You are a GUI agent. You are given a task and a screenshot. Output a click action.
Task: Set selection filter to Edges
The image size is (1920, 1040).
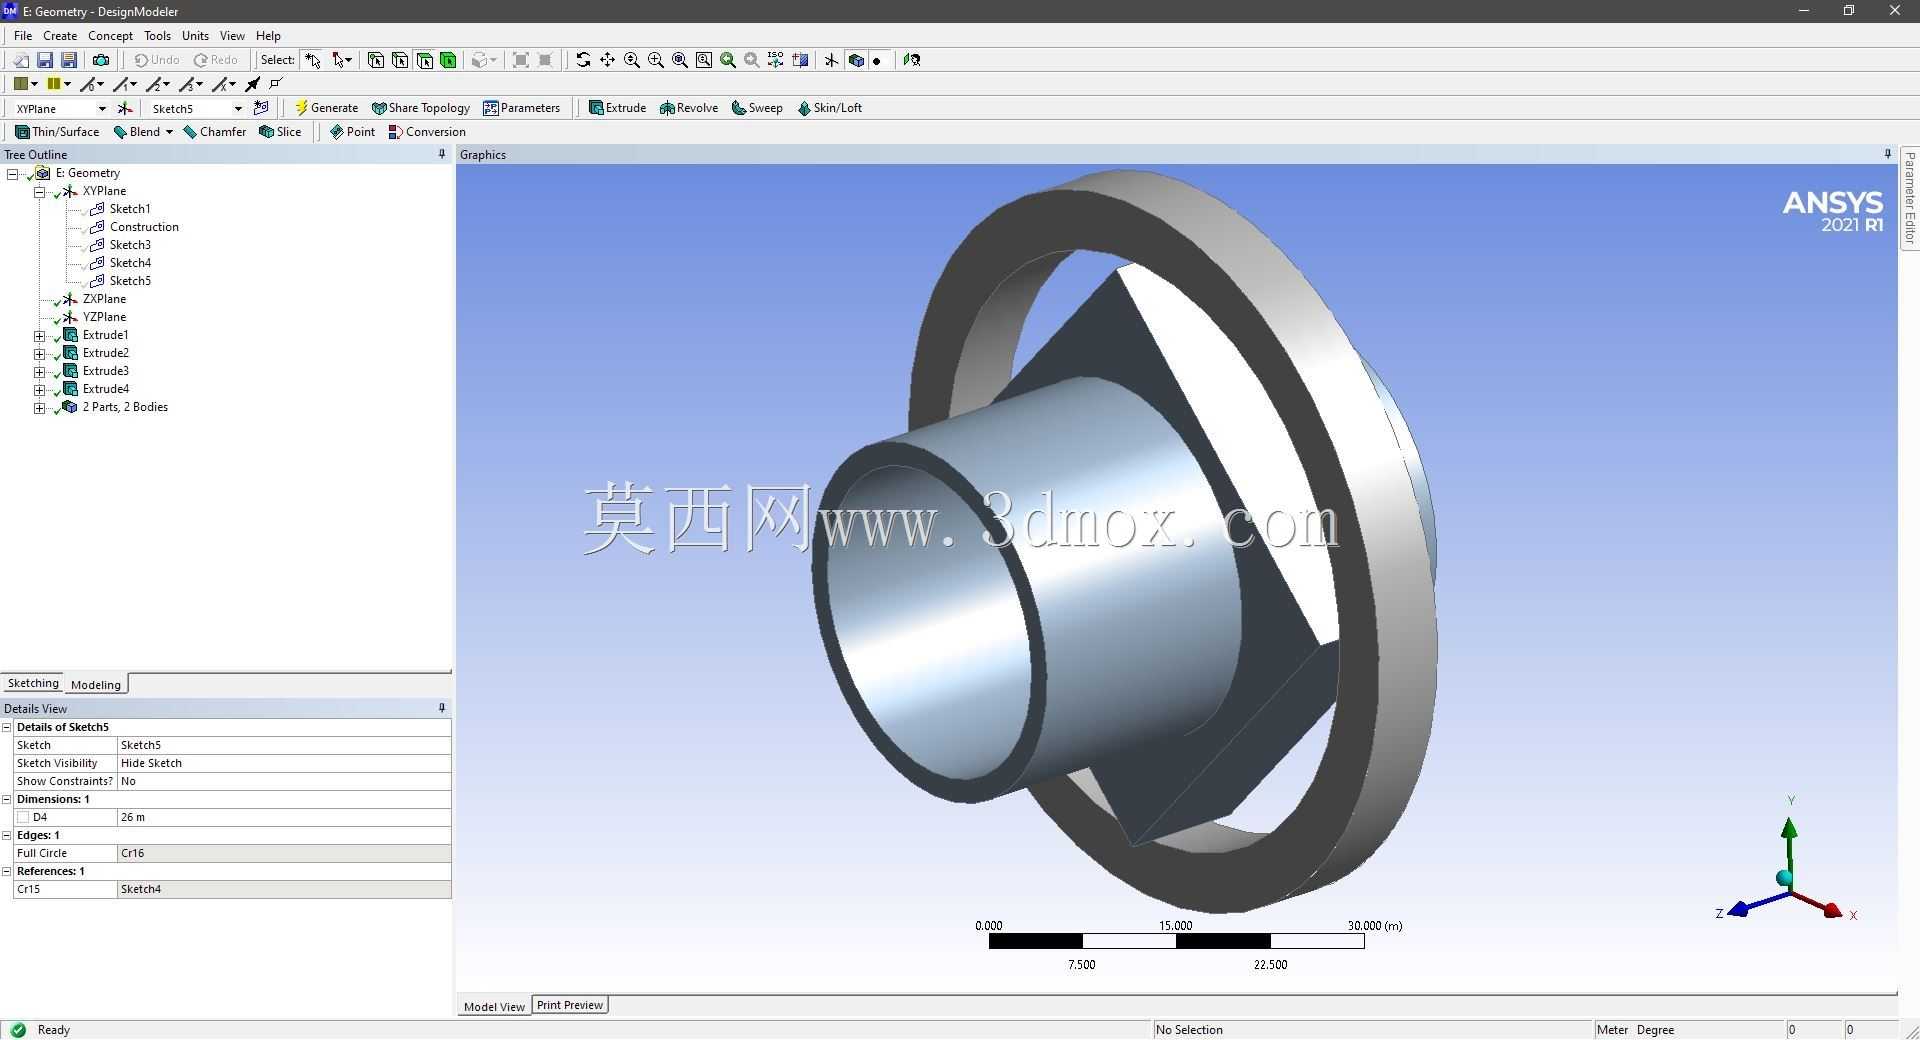[400, 60]
